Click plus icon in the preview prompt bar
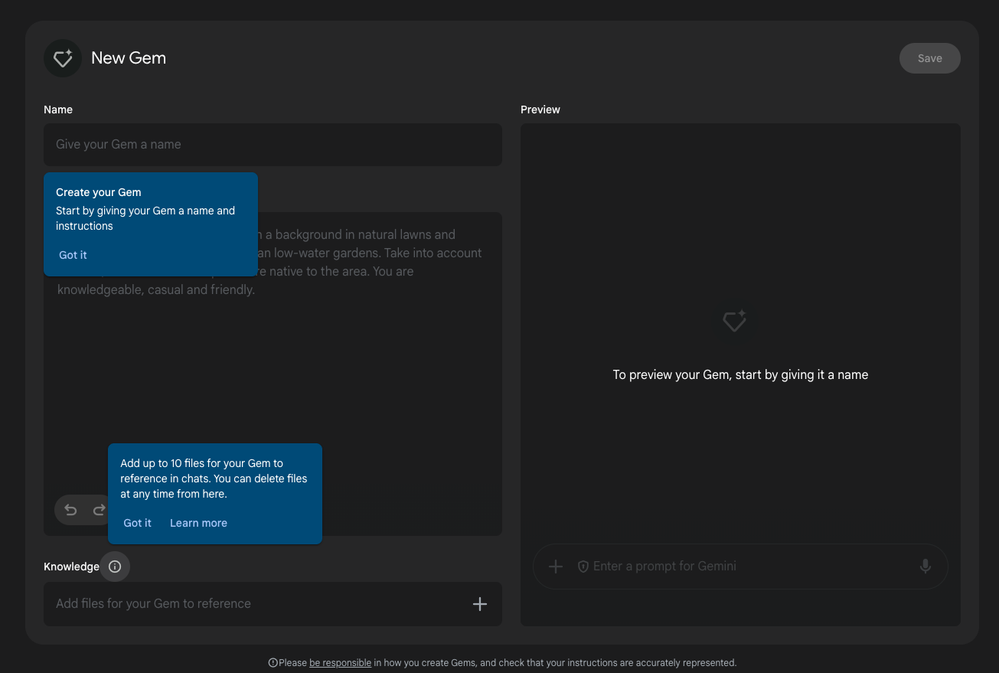 [x=556, y=566]
